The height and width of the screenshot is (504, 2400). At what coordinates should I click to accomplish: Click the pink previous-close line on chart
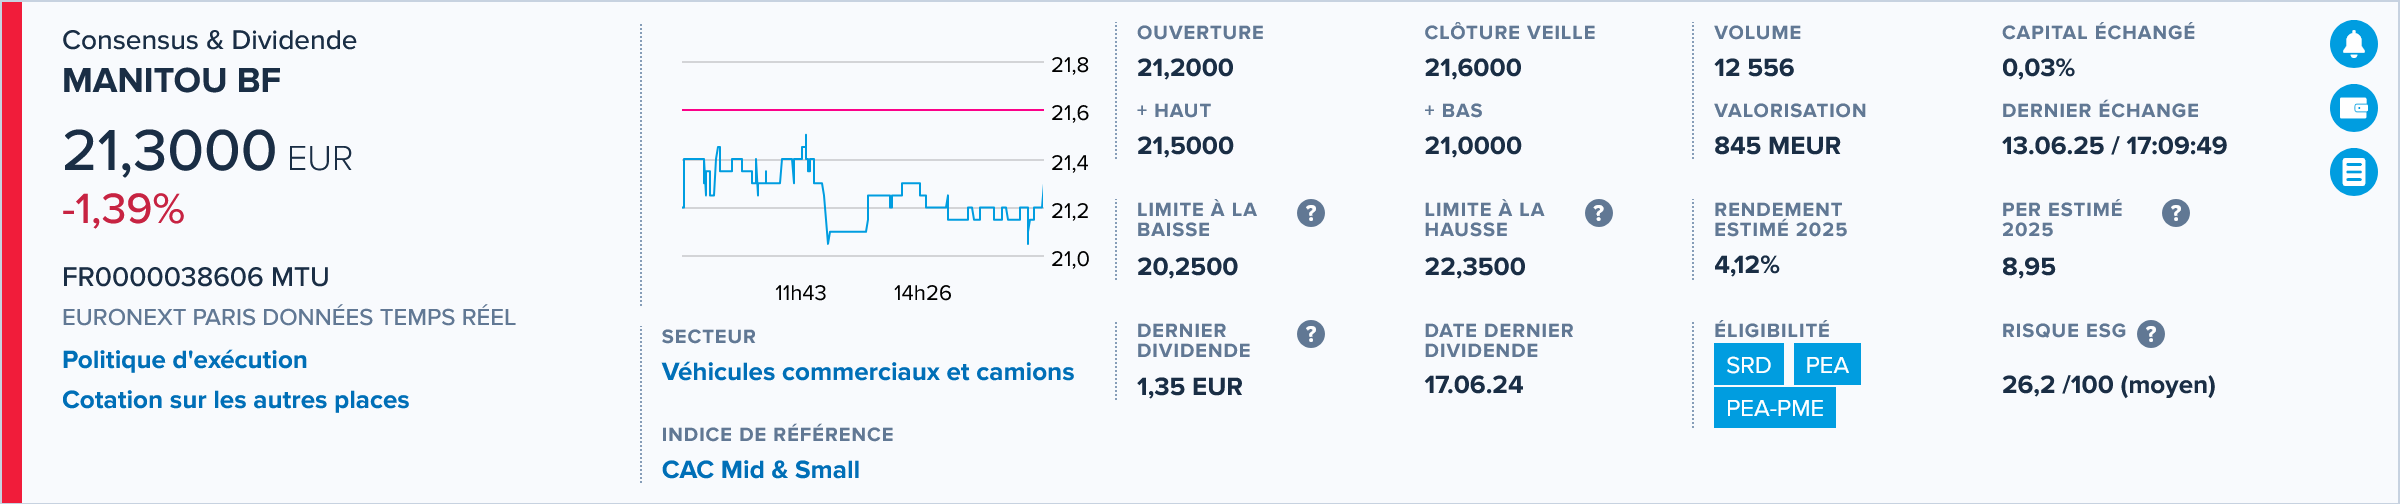point(863,110)
